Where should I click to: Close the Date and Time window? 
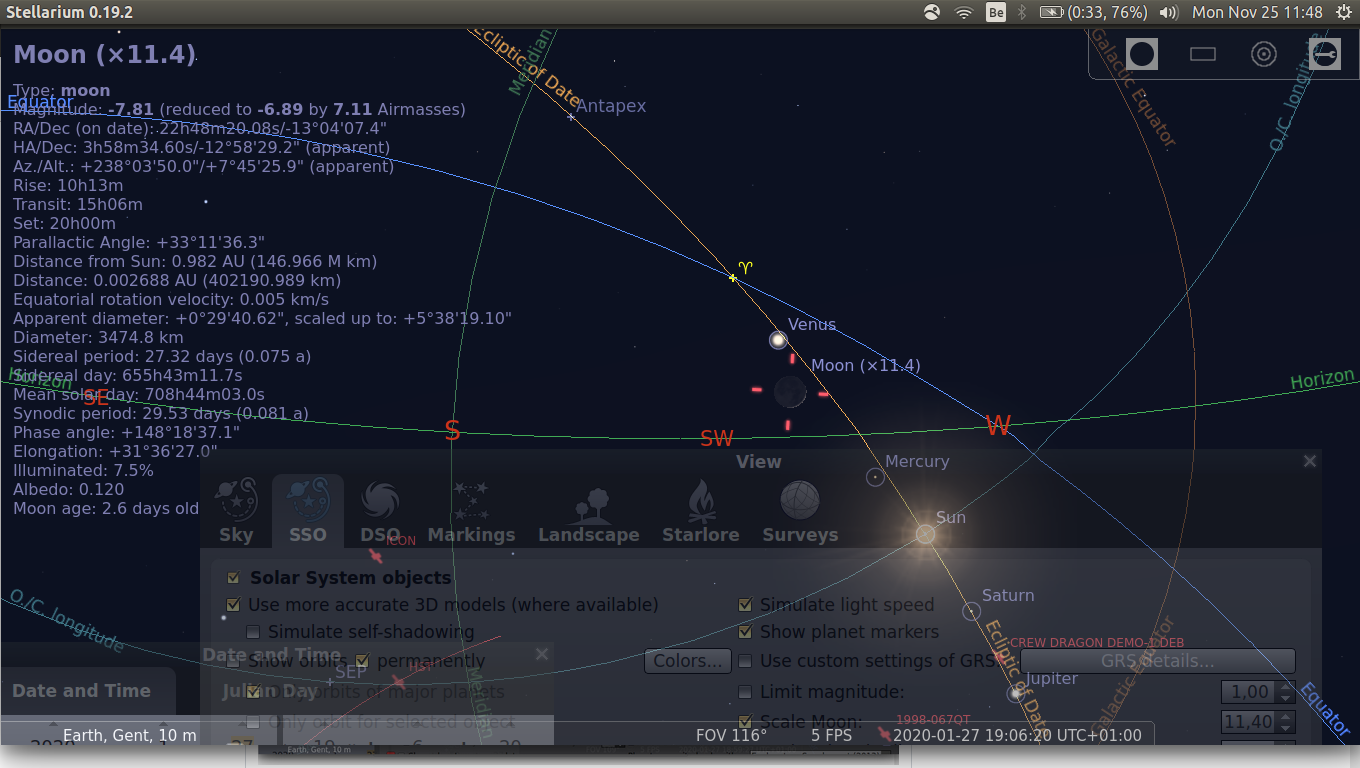pos(541,654)
